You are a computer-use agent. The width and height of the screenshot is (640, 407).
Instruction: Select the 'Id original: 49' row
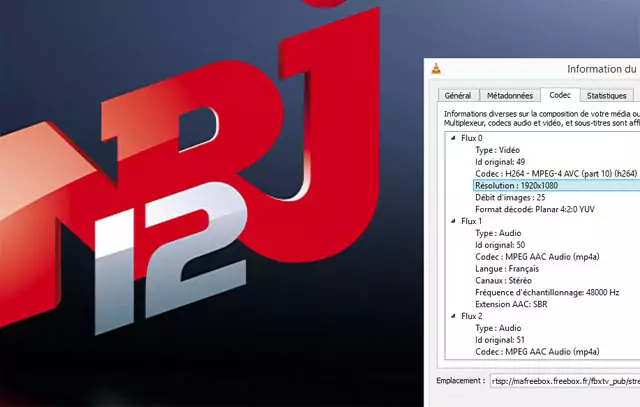pyautogui.click(x=500, y=162)
